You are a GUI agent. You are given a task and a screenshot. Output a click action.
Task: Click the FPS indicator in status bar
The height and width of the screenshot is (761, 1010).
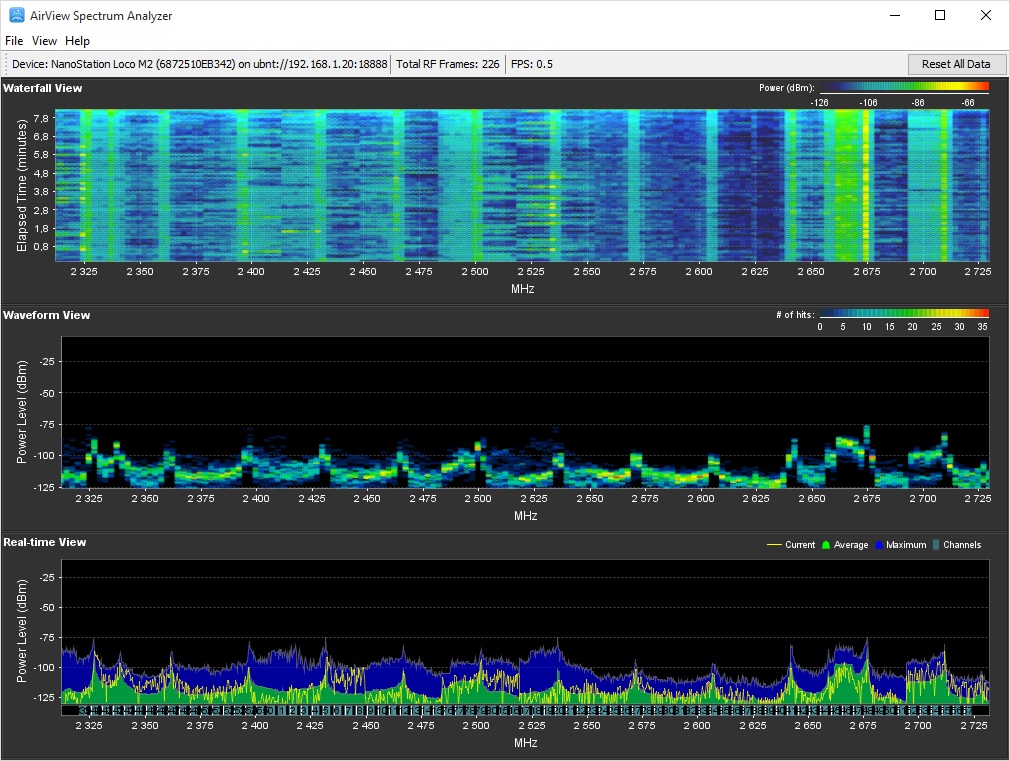531,64
